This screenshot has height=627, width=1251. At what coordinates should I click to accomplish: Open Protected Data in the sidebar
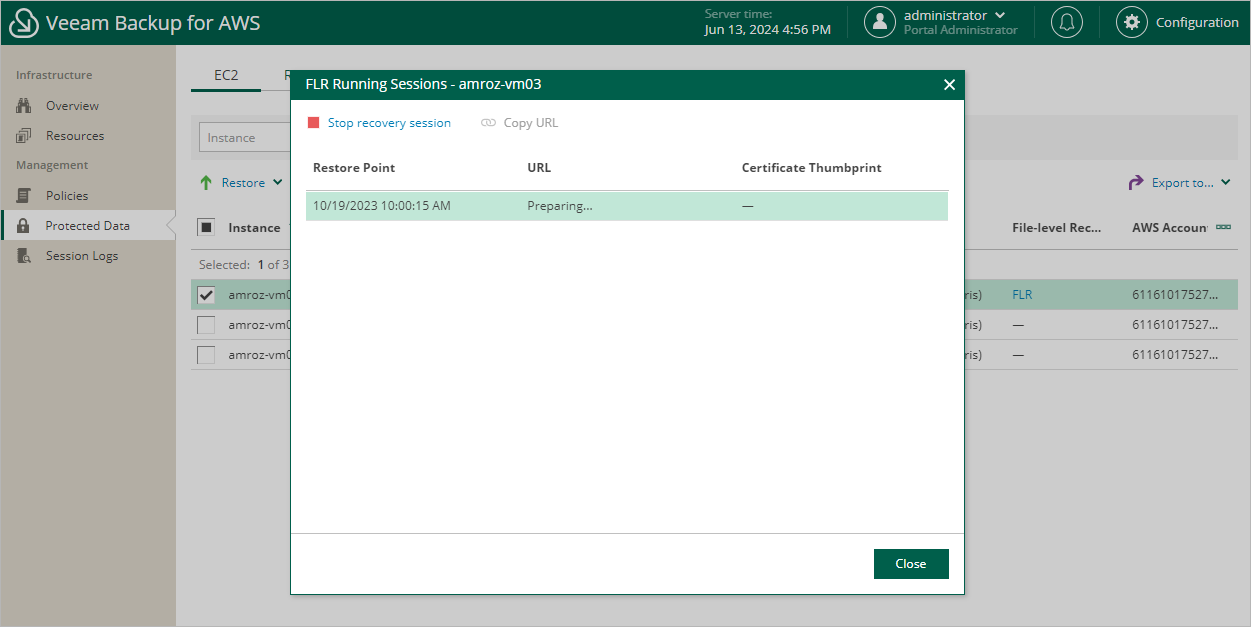pyautogui.click(x=87, y=226)
